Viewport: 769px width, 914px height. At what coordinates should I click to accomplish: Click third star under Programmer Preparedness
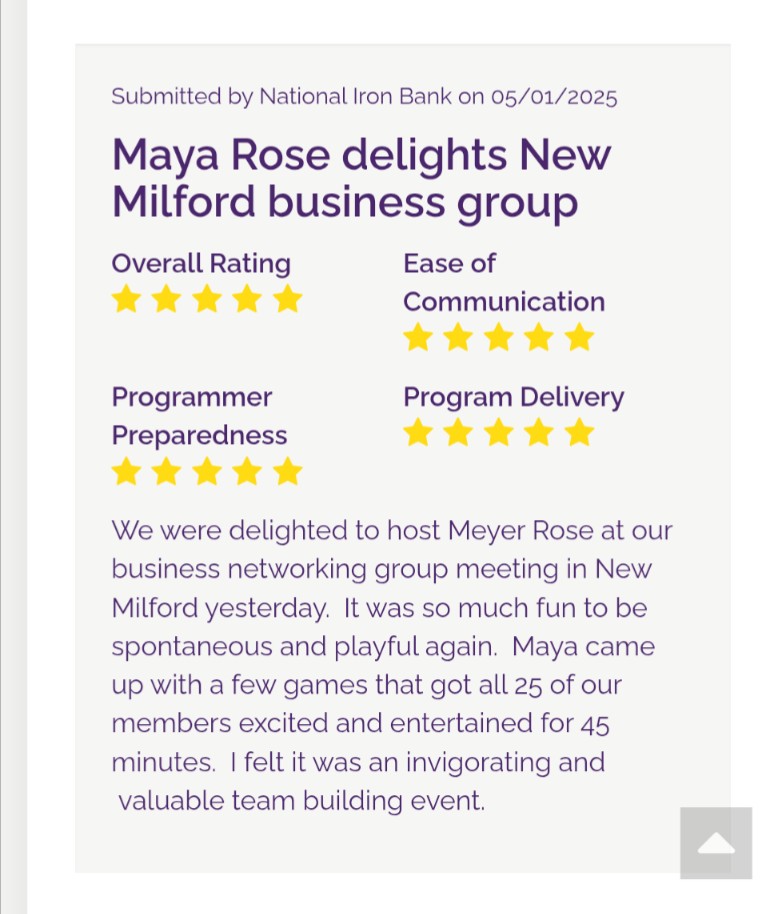pyautogui.click(x=207, y=471)
